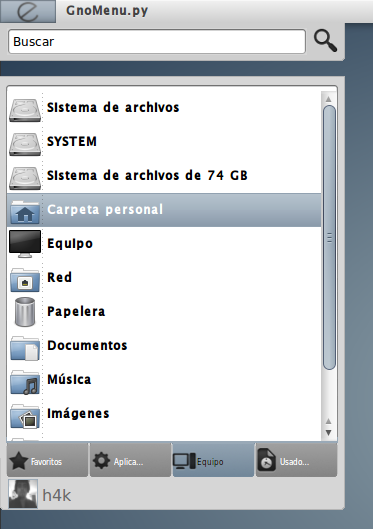Click the pictures folder icon for Imágenes
The height and width of the screenshot is (529, 373).
coord(25,416)
